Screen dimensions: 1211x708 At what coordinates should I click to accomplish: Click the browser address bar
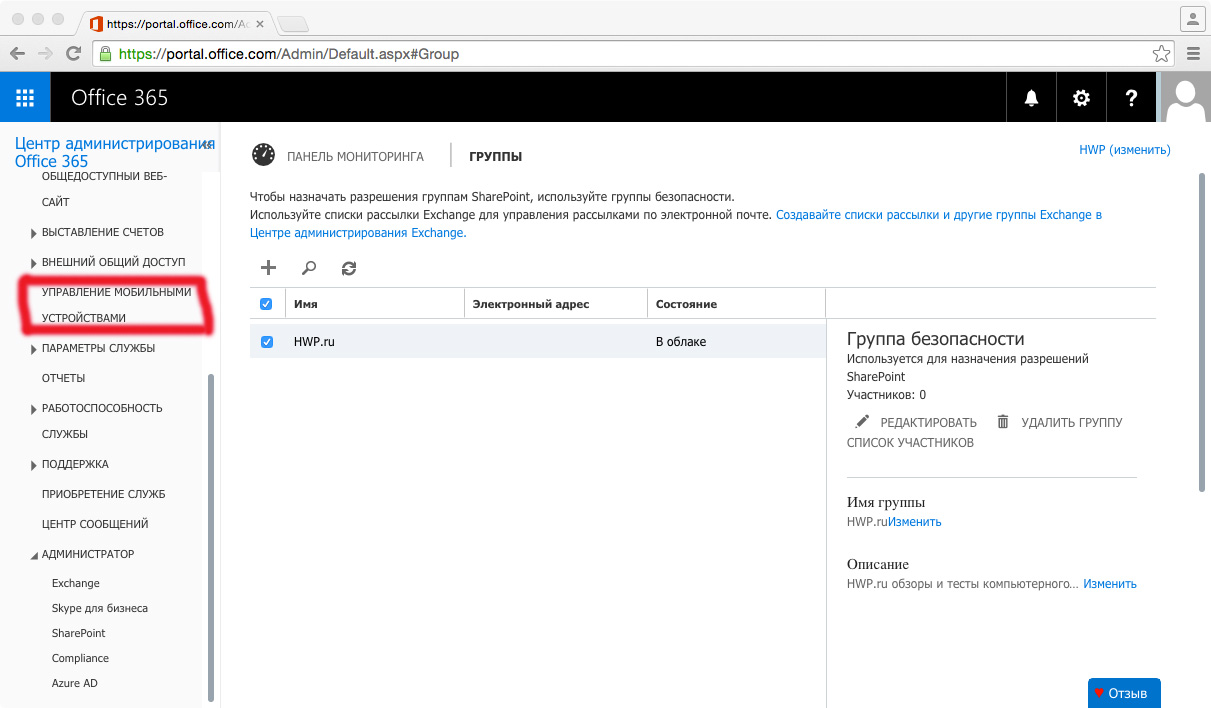pyautogui.click(x=633, y=54)
